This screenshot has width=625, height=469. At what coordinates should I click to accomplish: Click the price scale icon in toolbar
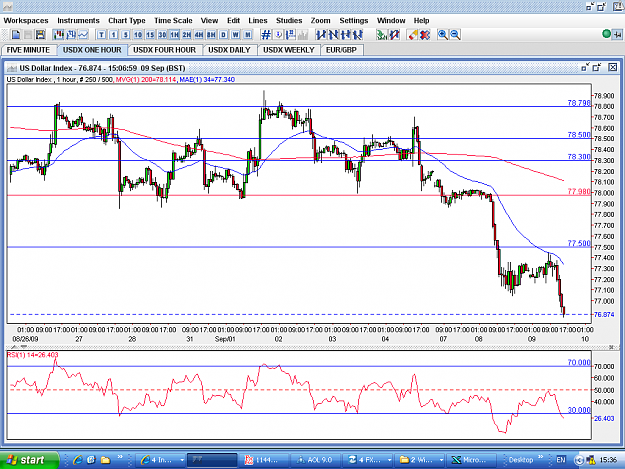tap(290, 35)
